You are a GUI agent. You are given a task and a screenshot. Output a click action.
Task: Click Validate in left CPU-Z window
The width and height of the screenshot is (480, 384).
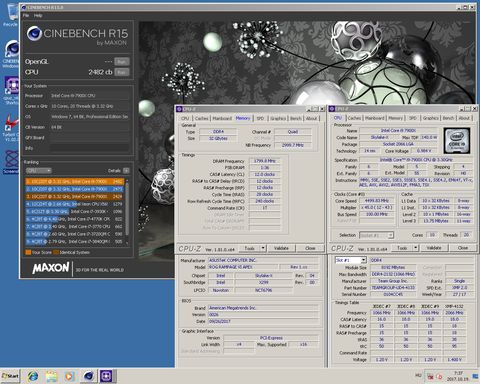(x=281, y=248)
